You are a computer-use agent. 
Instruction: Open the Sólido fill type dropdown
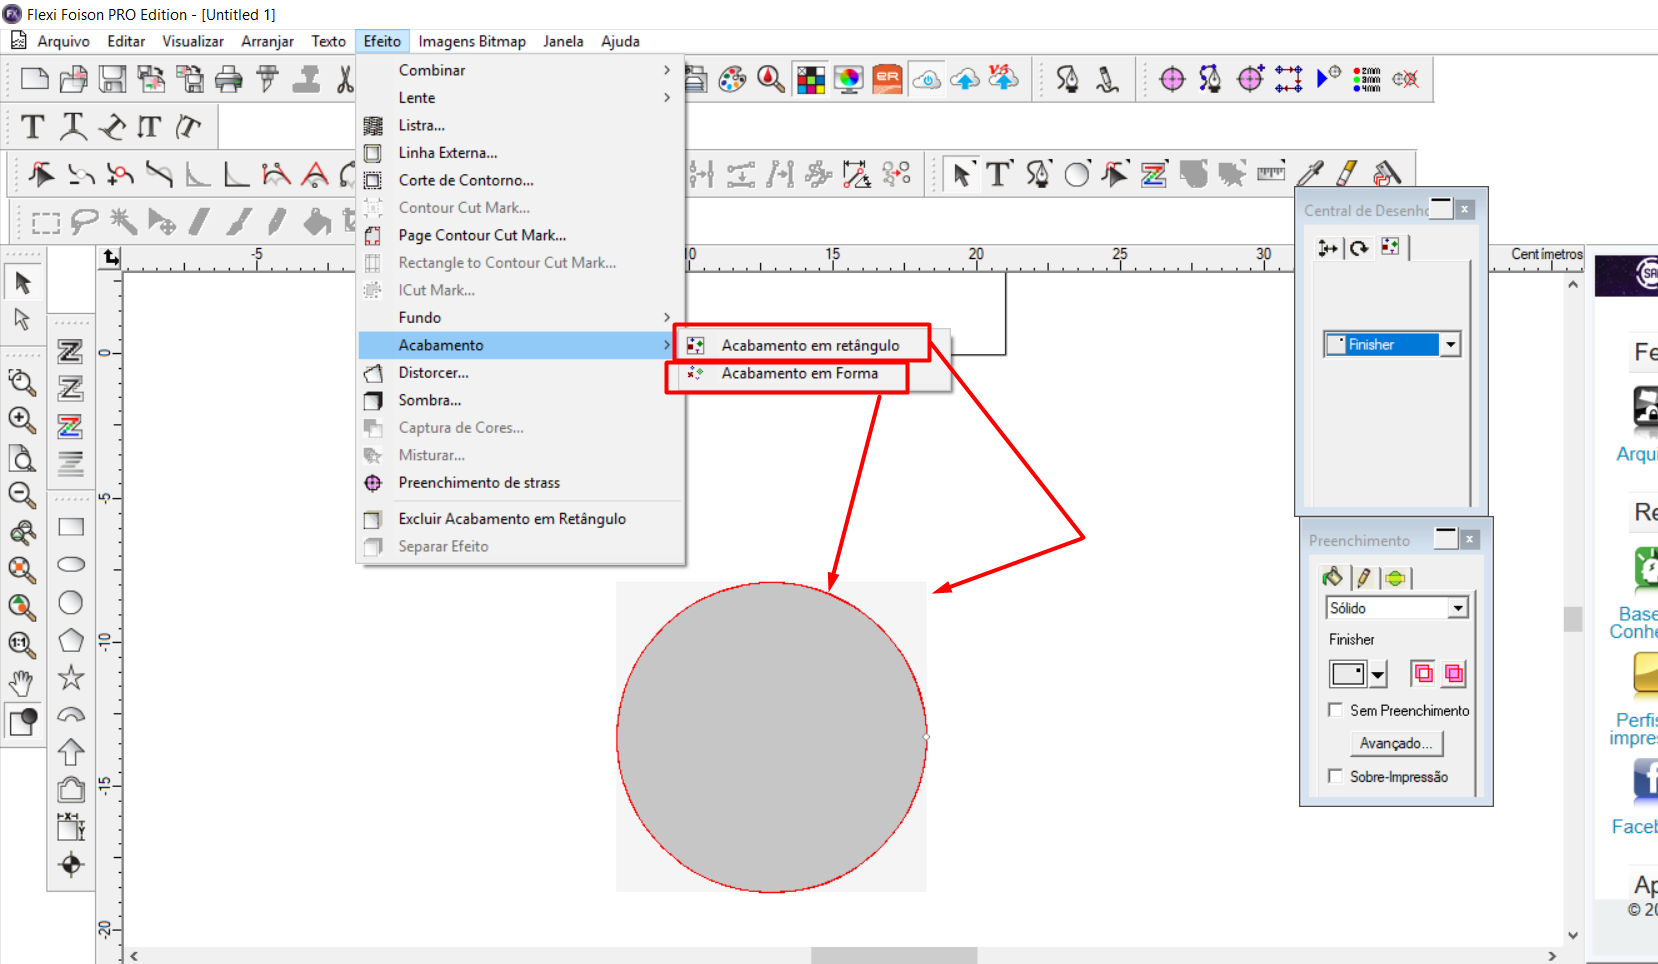1458,608
